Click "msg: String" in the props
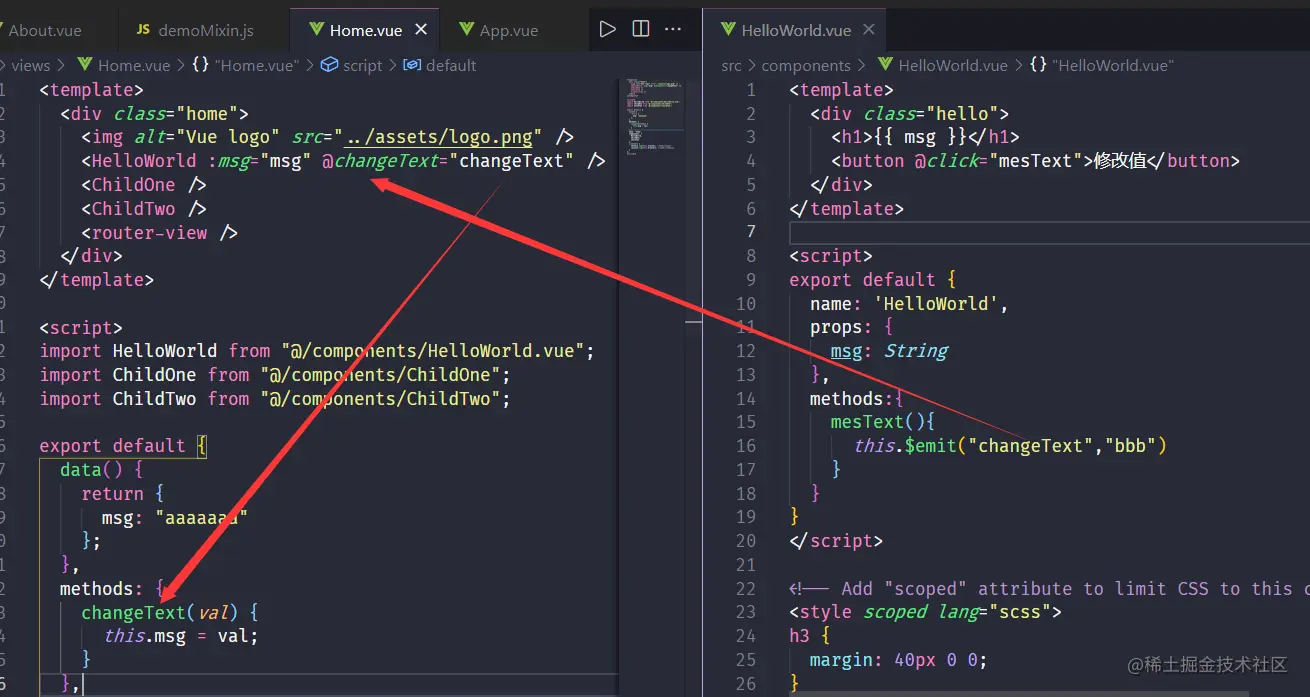Screen dimensions: 1310x697 point(889,351)
